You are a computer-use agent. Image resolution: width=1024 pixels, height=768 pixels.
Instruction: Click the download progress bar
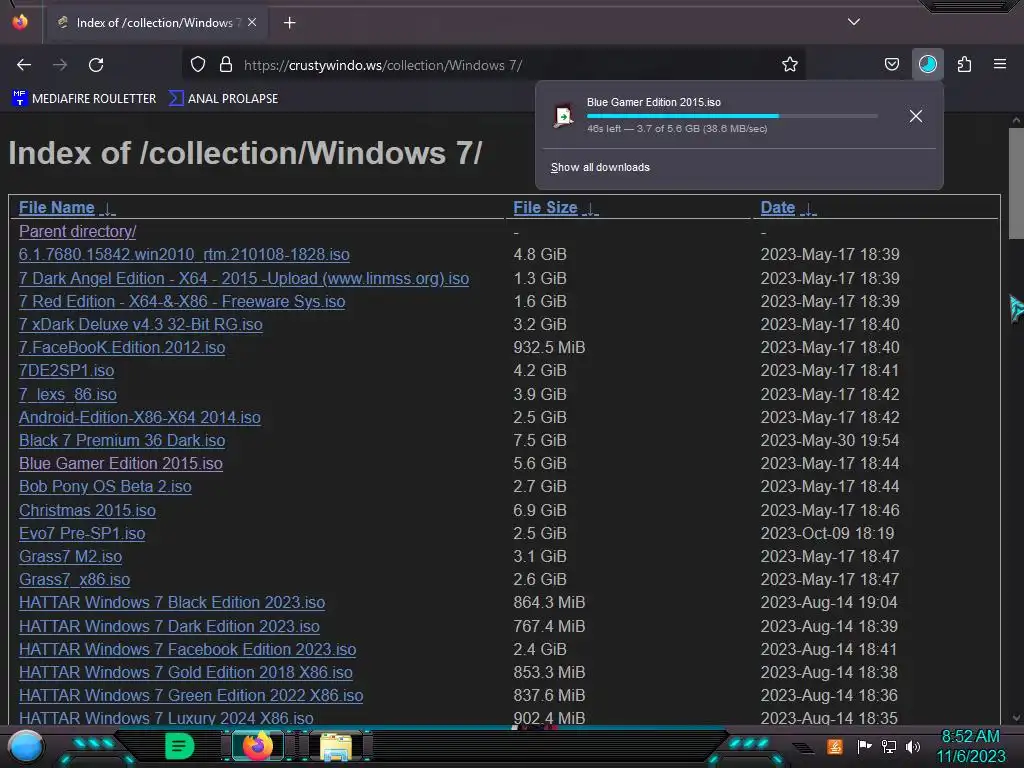732,116
